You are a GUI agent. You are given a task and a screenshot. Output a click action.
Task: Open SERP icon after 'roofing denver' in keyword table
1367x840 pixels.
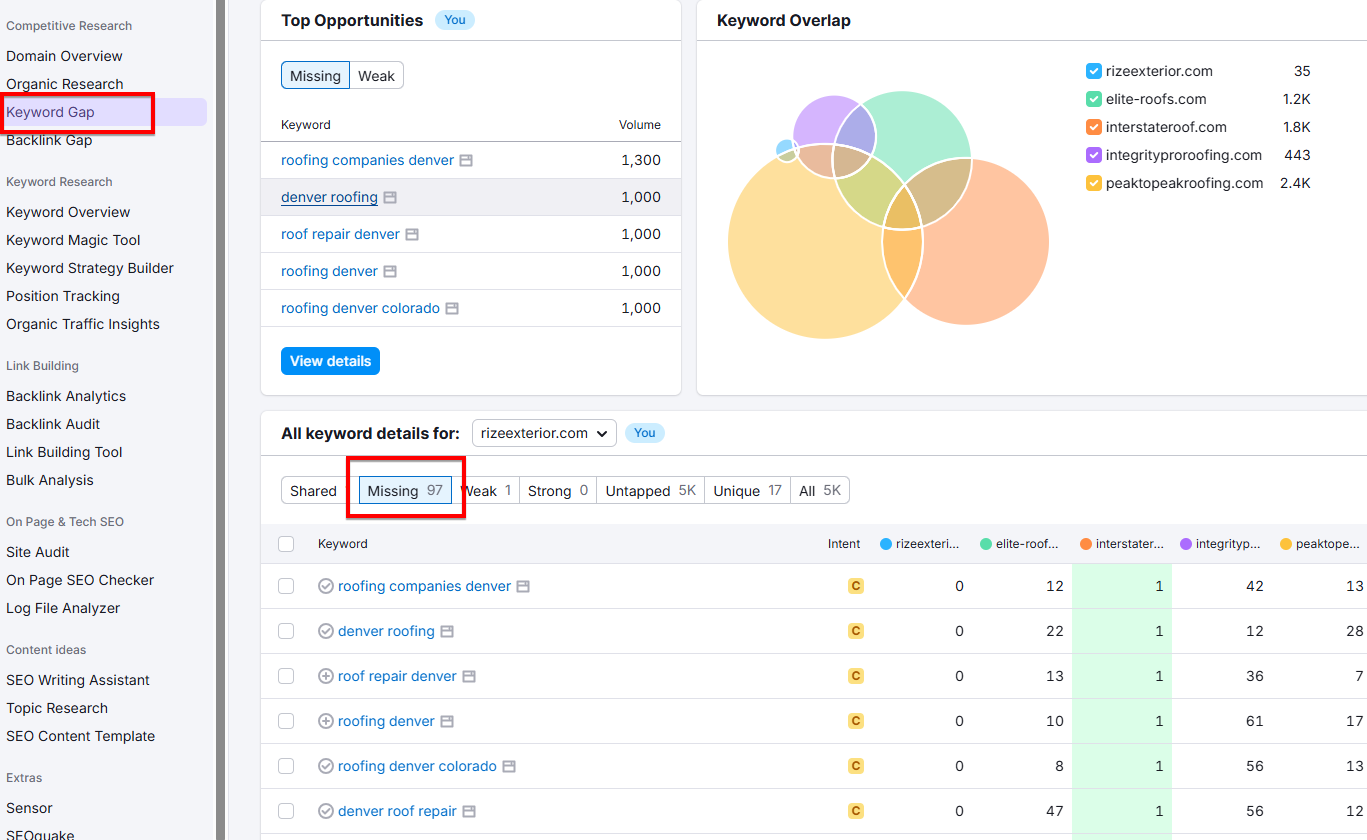447,721
